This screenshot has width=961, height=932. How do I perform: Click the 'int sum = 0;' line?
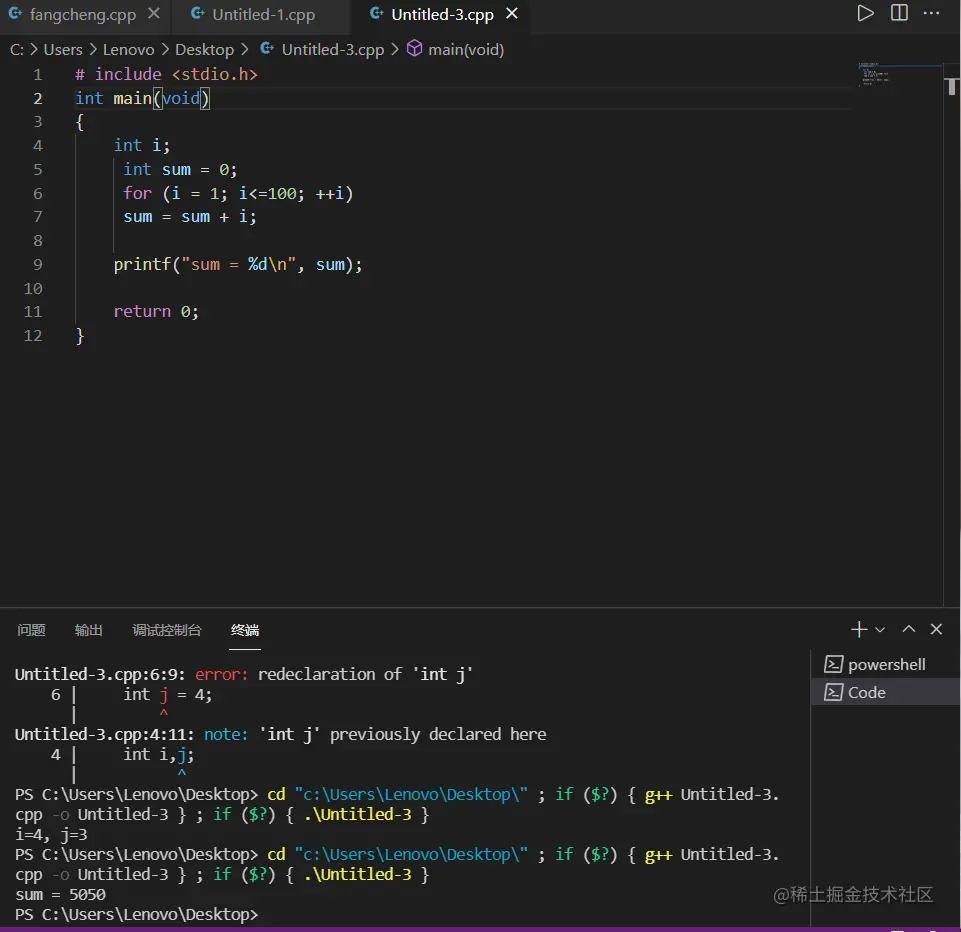pyautogui.click(x=180, y=169)
